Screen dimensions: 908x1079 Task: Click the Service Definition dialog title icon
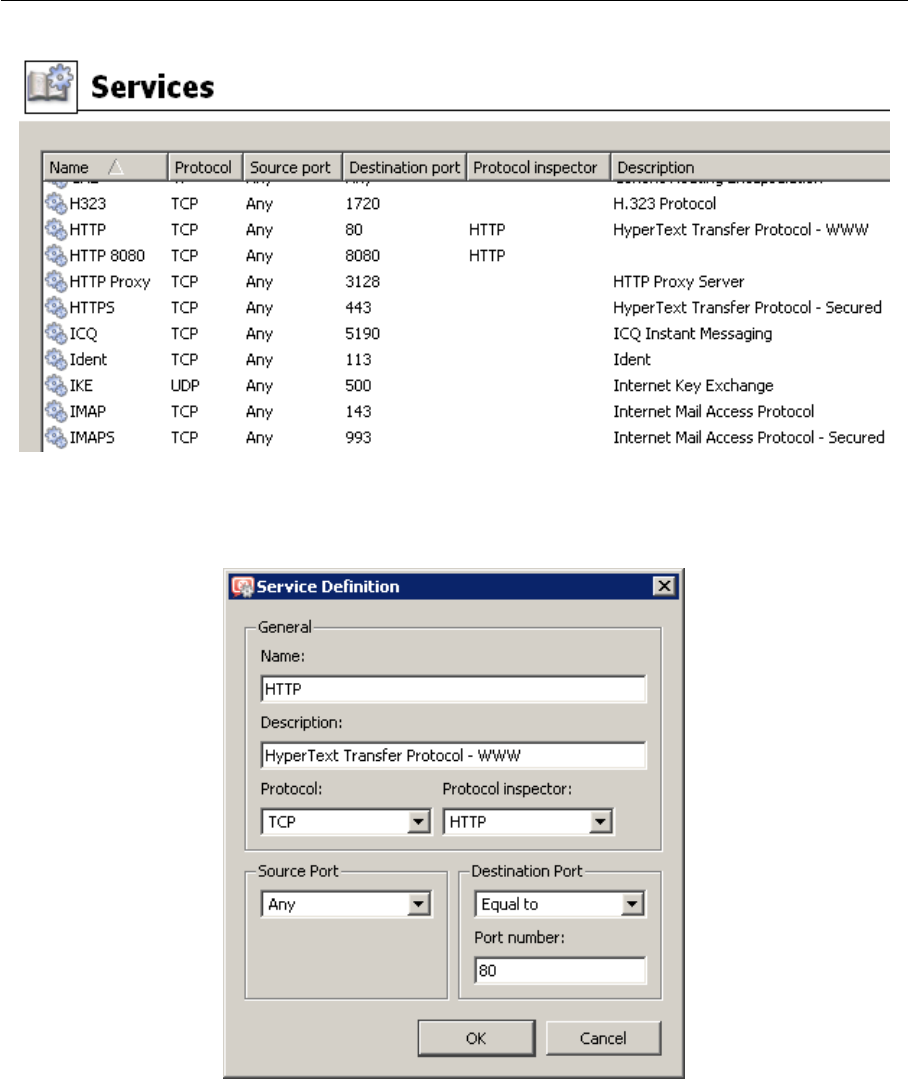(243, 587)
